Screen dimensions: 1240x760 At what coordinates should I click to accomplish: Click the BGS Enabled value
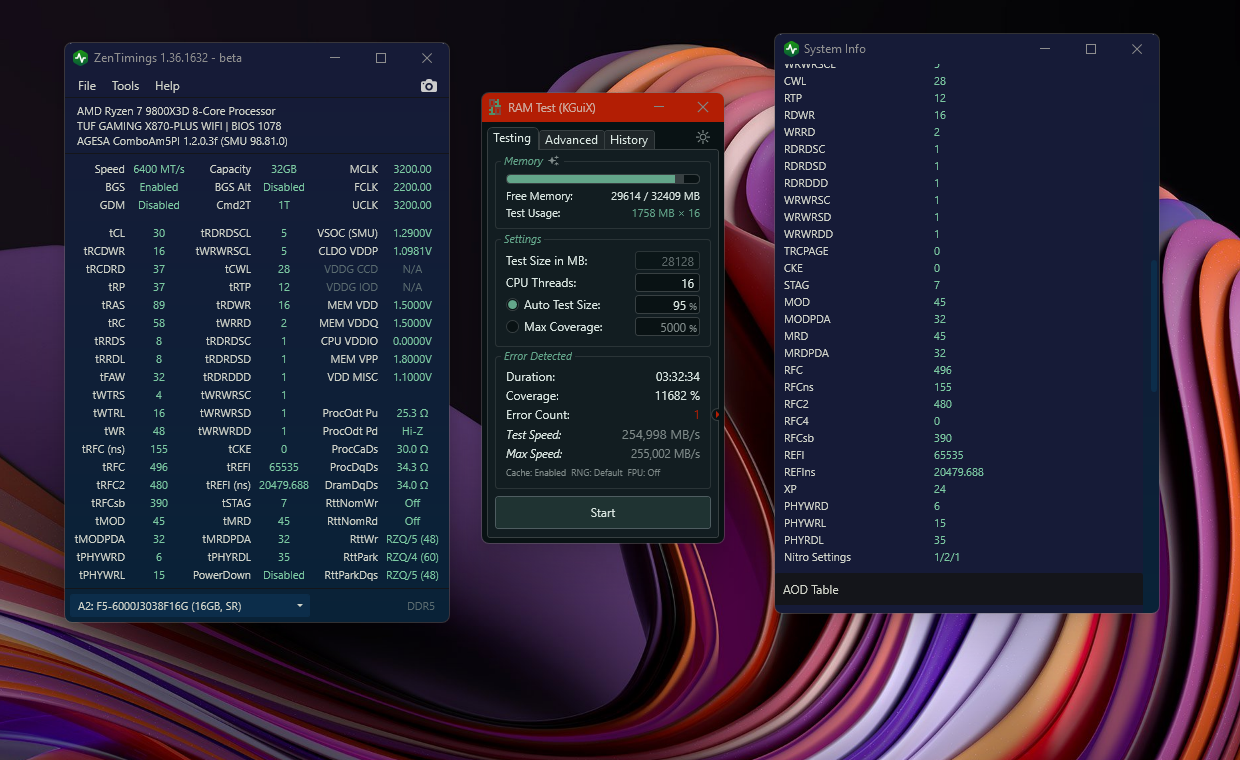click(159, 187)
